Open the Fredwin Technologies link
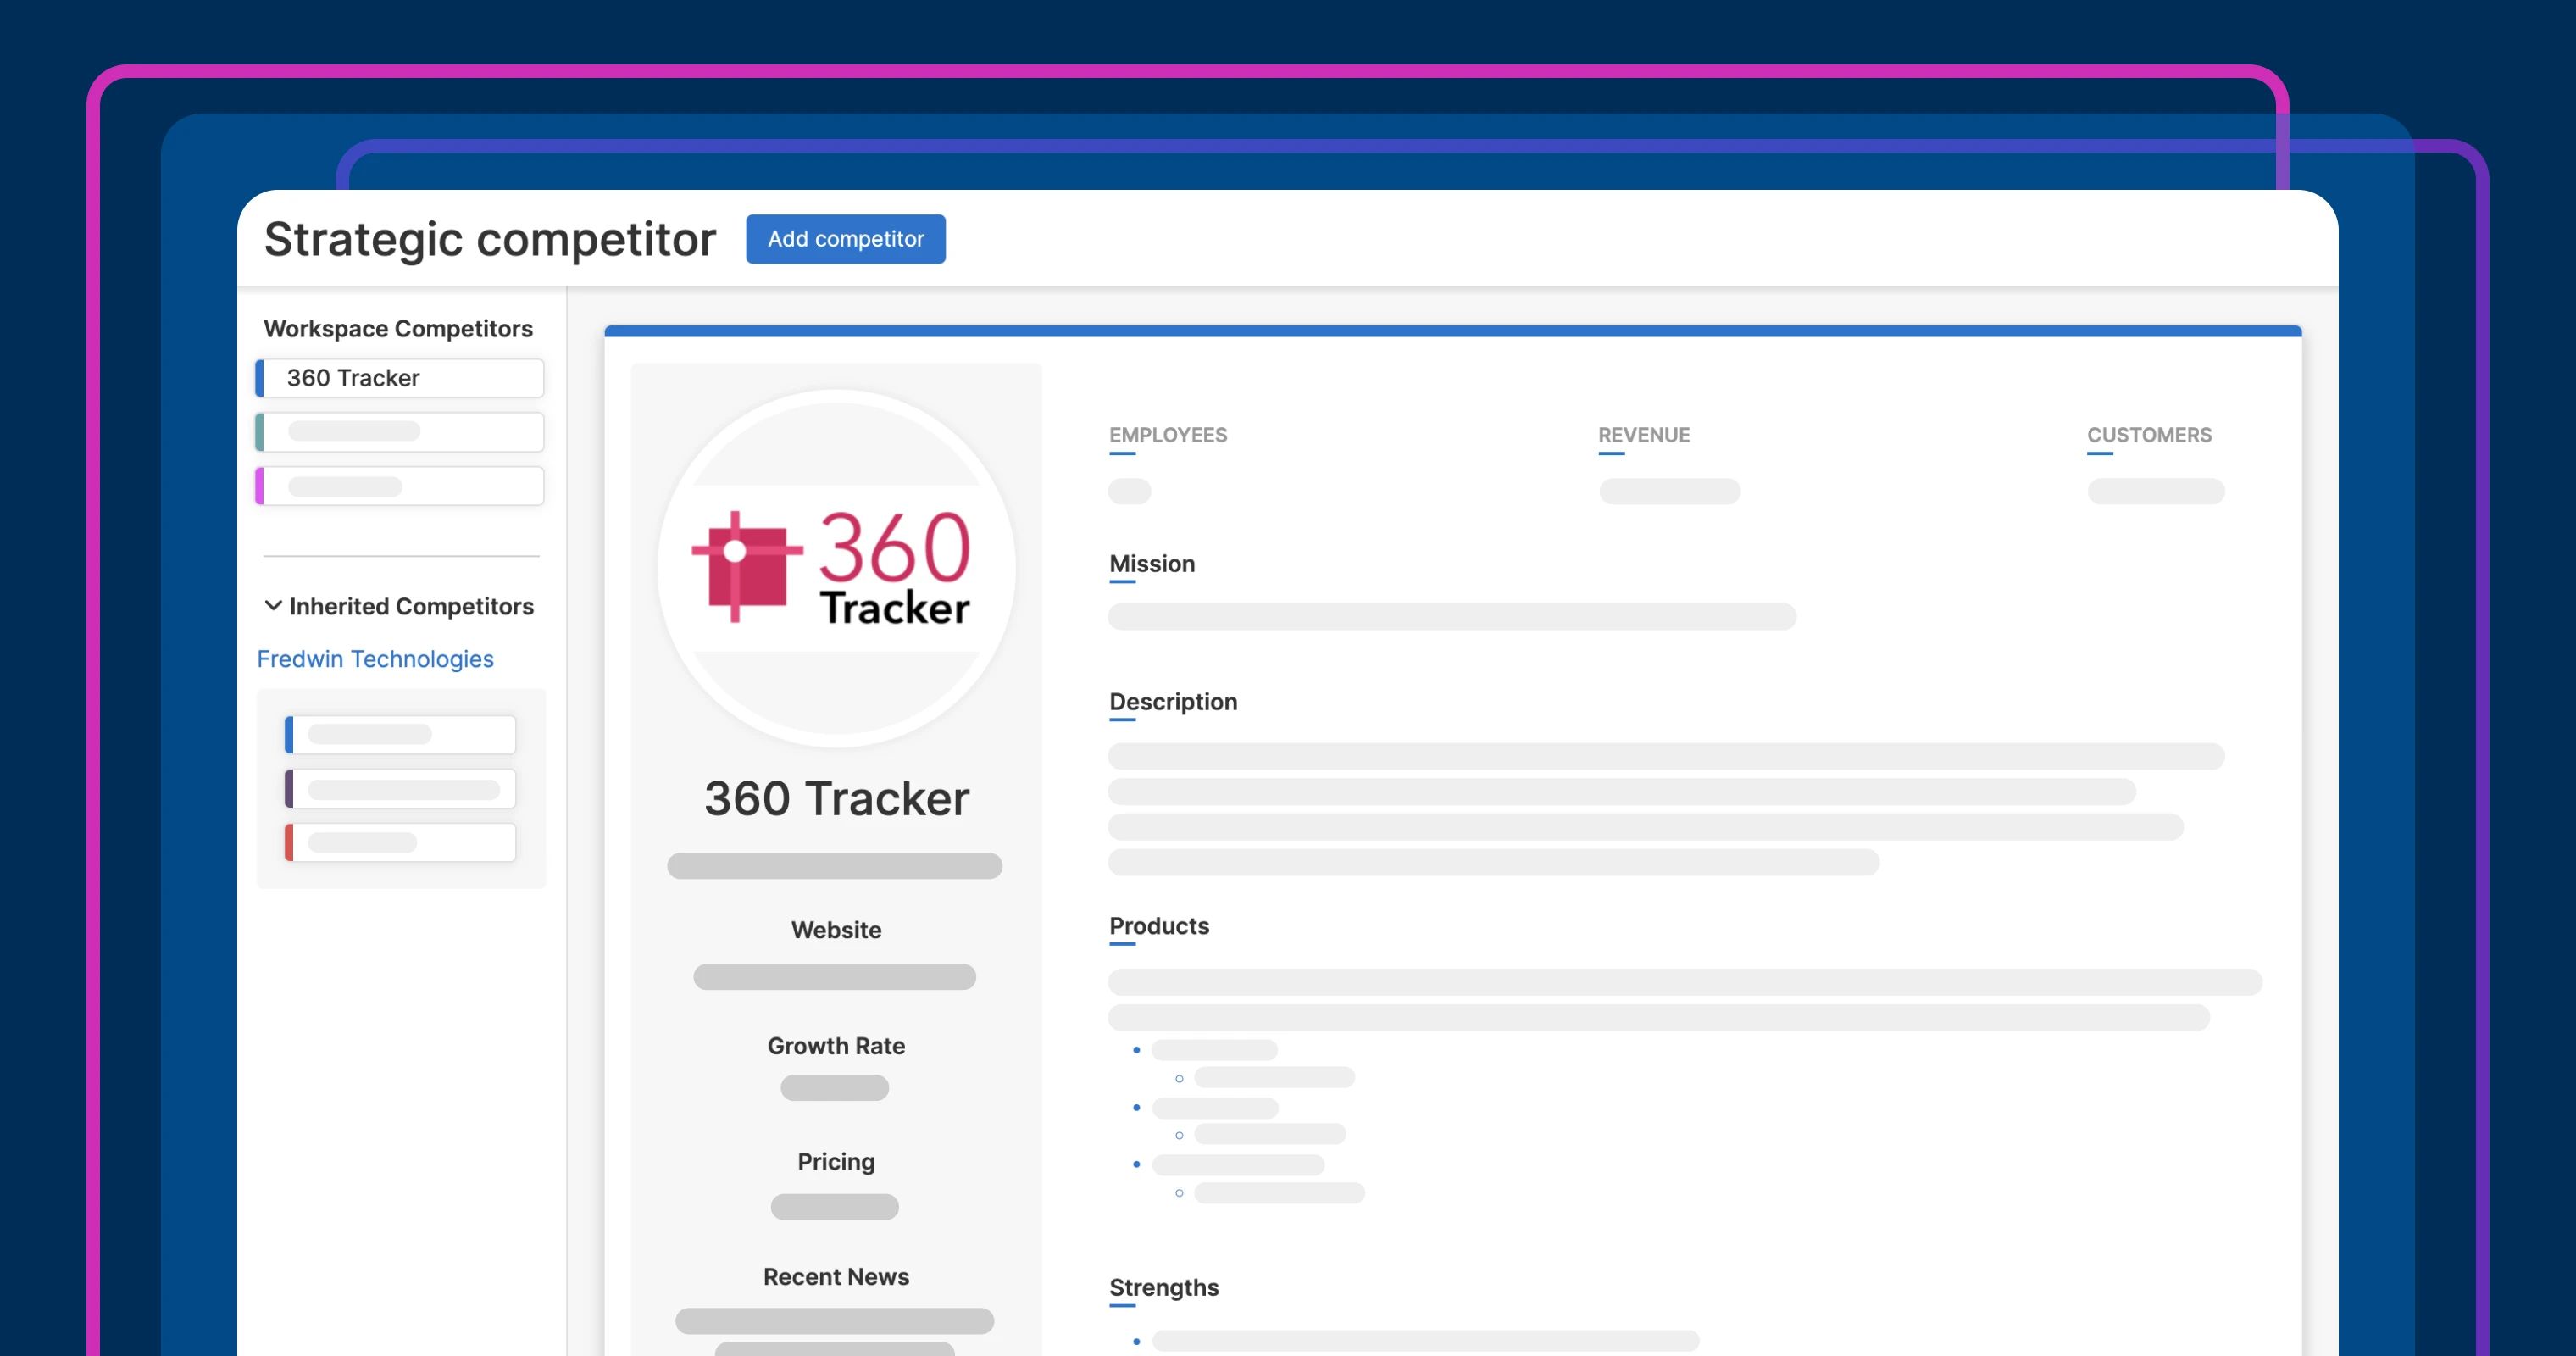Screen dimensions: 2576x1356 375,659
